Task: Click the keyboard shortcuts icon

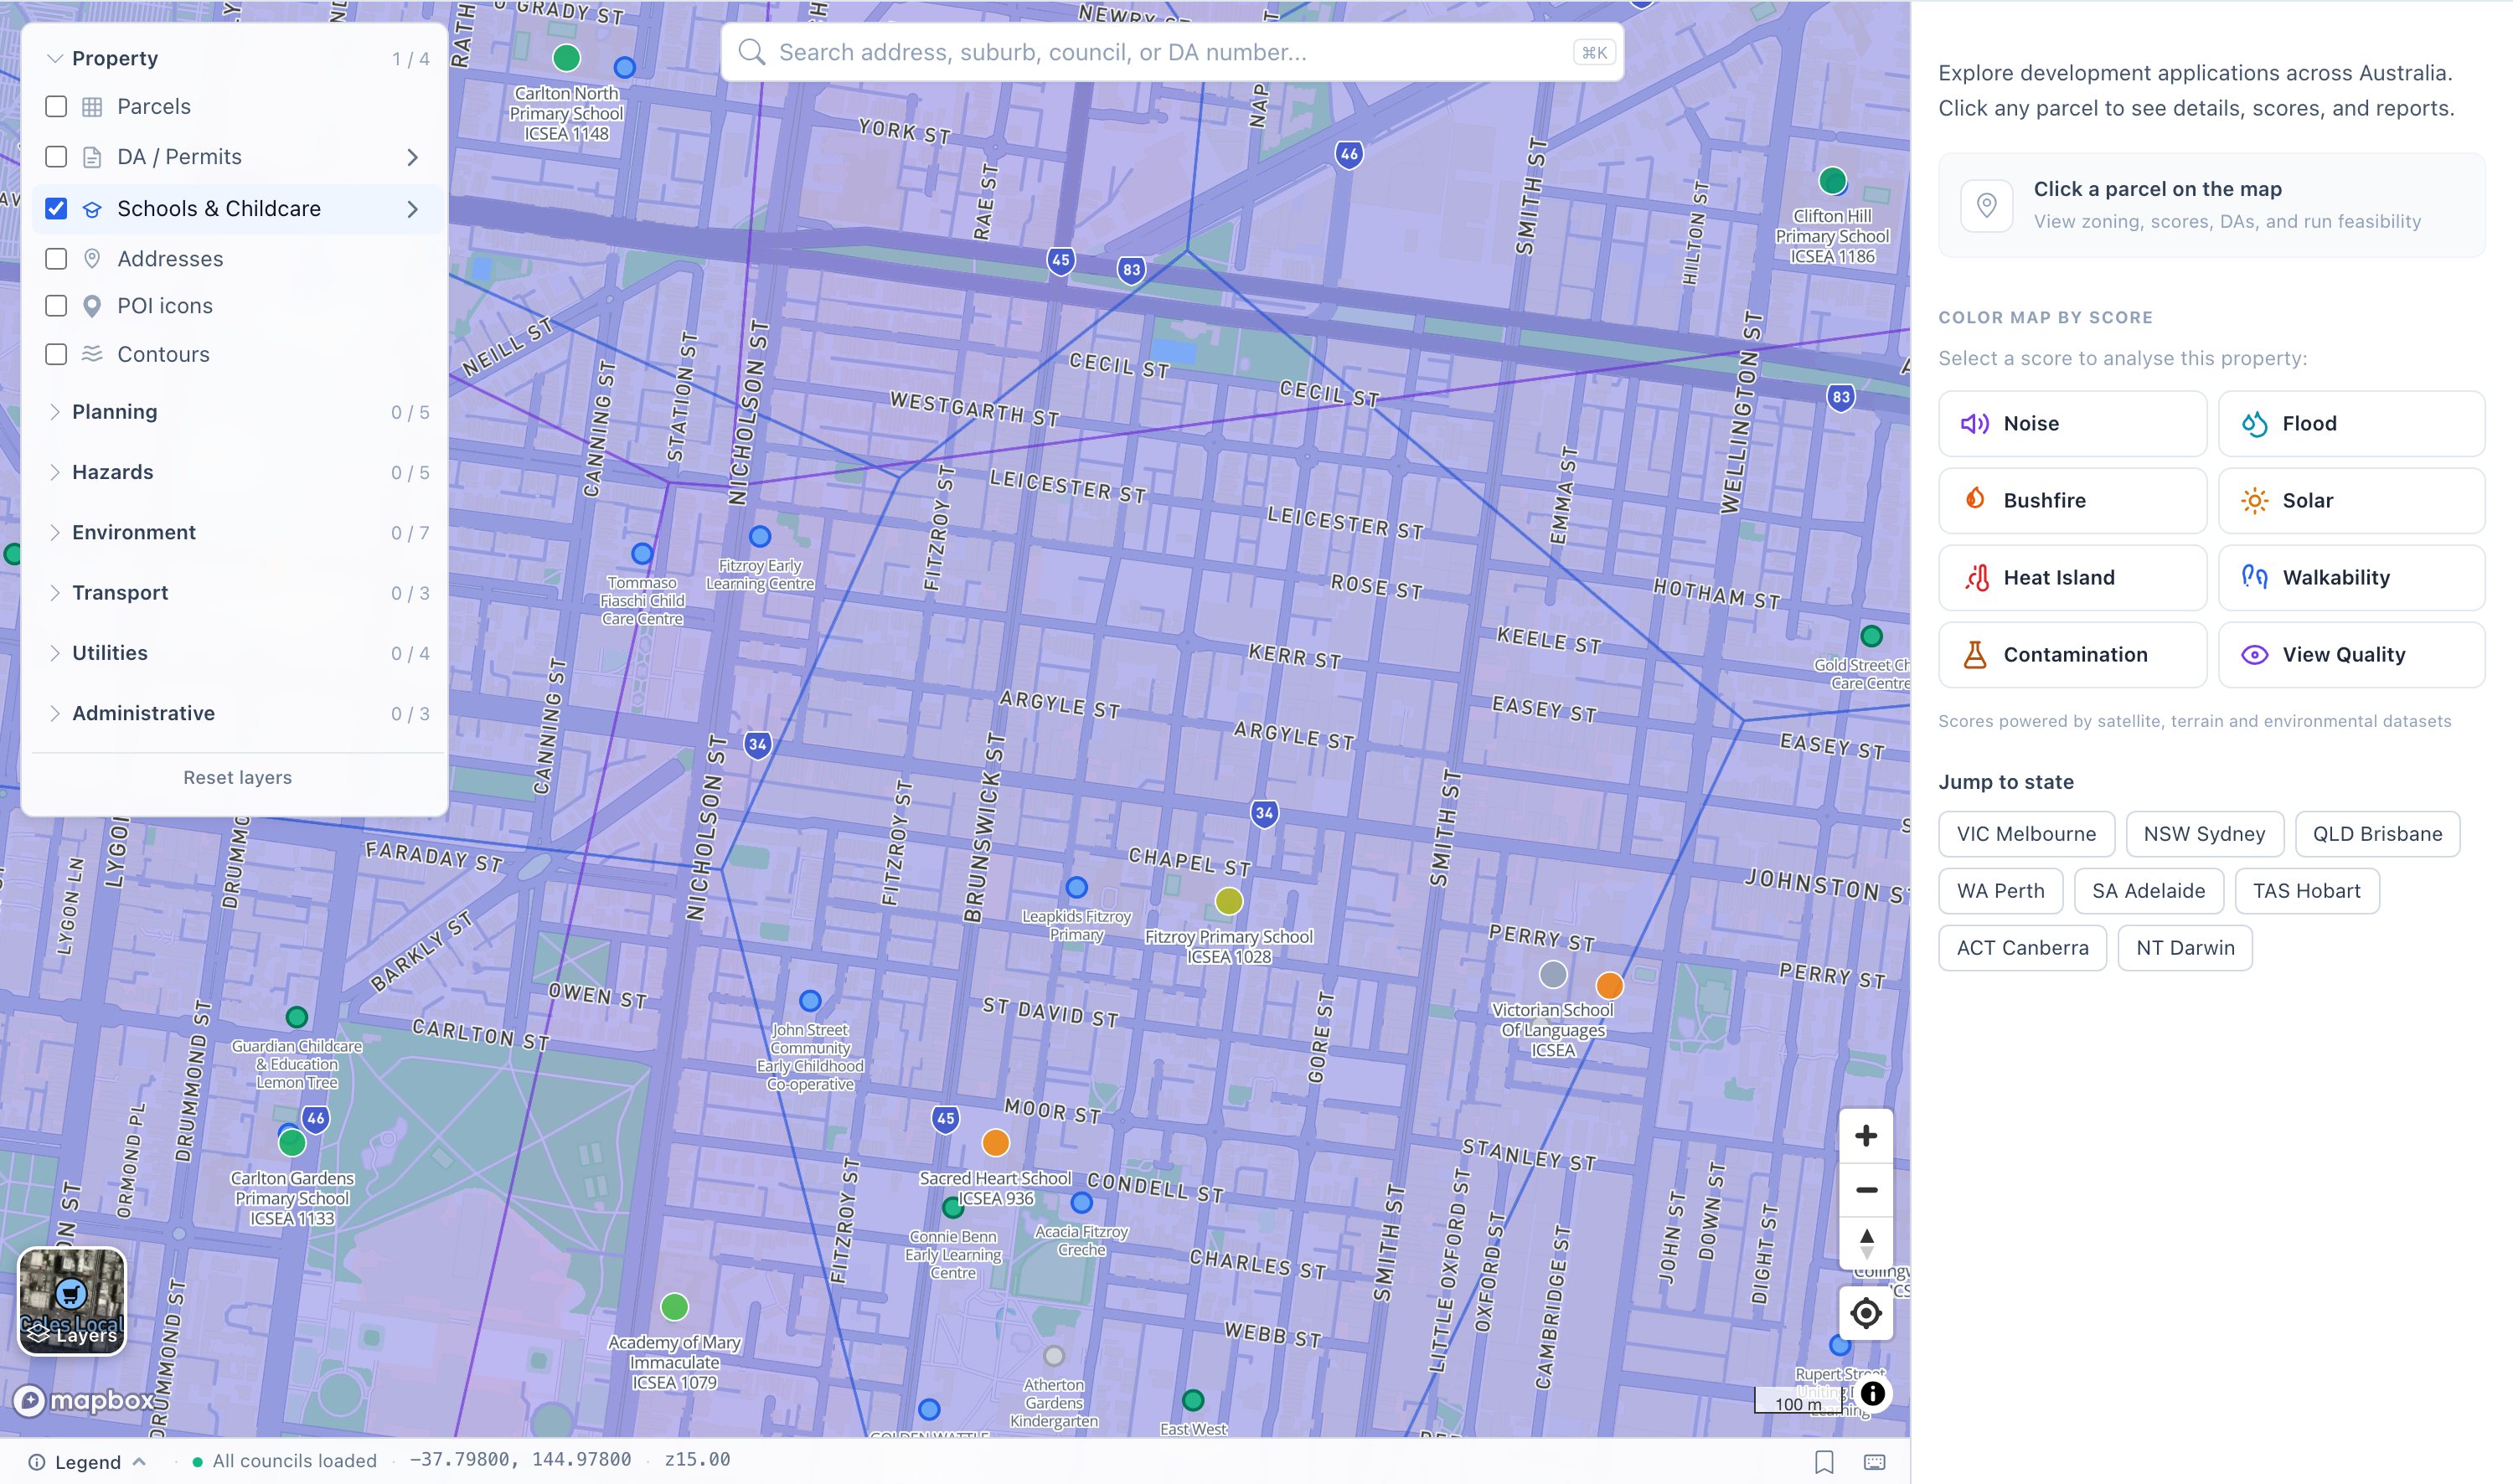Action: [x=1874, y=1461]
